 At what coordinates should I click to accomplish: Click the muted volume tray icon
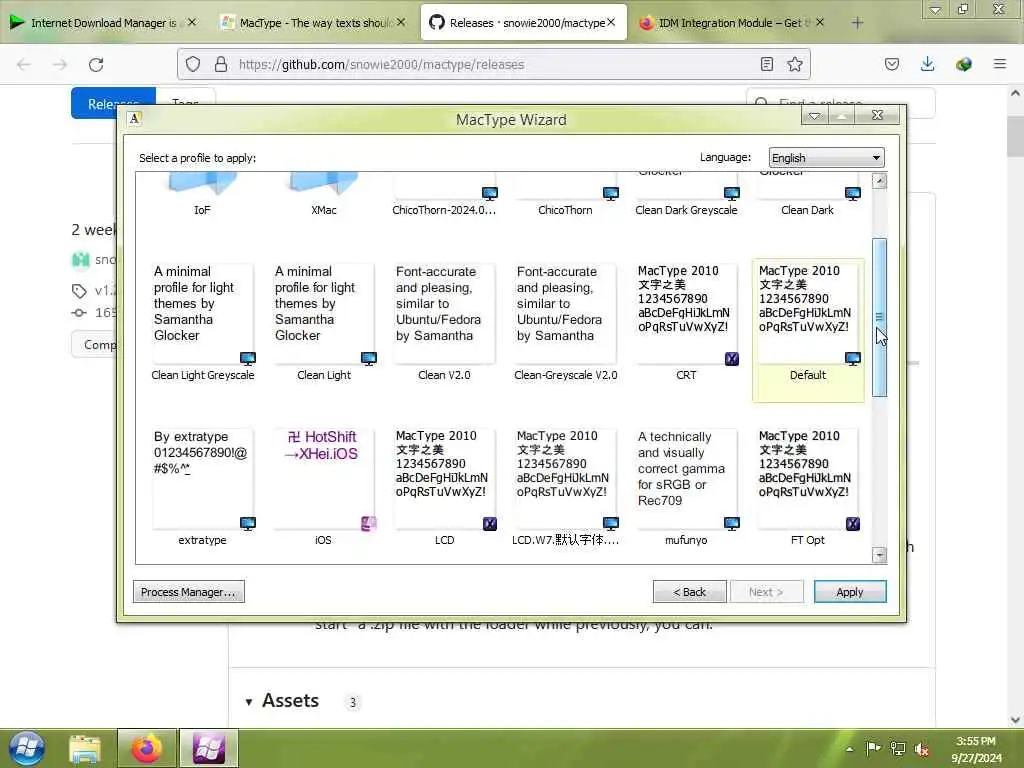[x=921, y=748]
